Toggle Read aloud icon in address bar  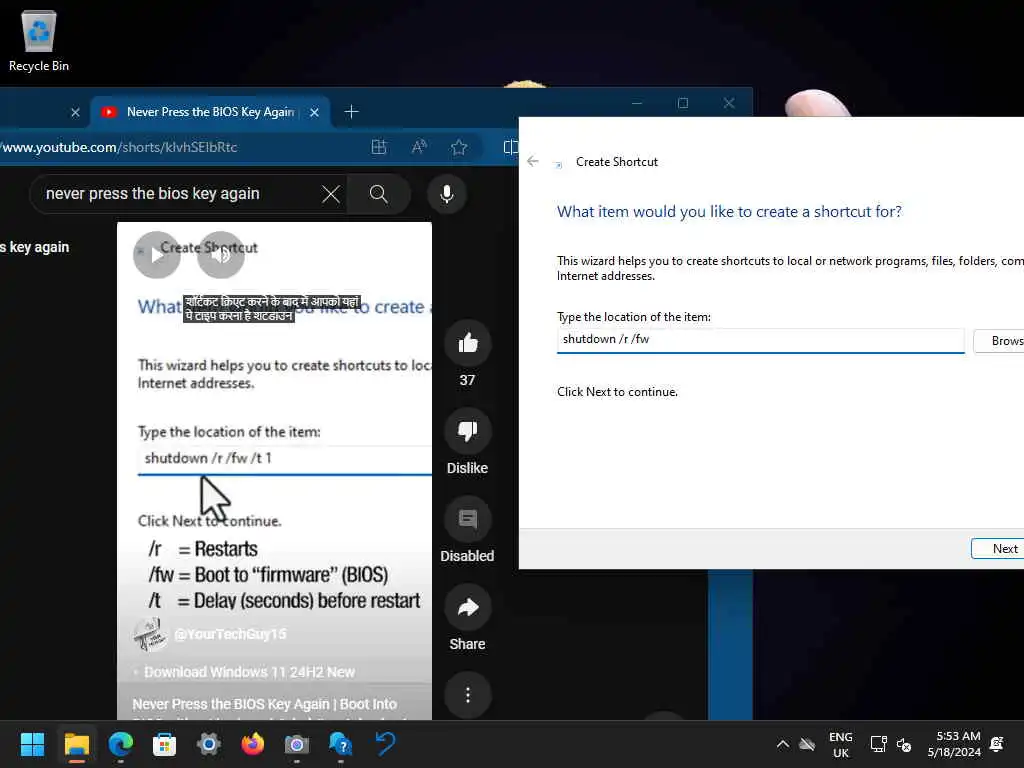(x=419, y=147)
